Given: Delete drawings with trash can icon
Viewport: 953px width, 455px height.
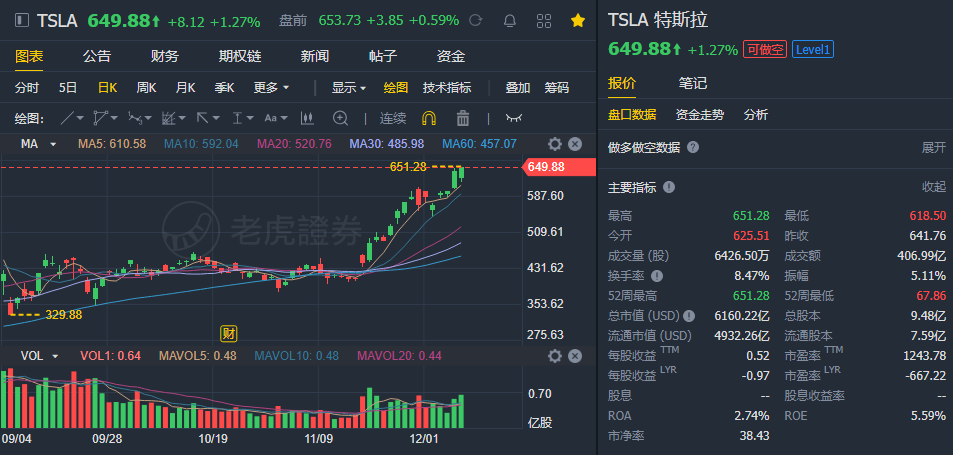Looking at the screenshot, I should pos(462,118).
